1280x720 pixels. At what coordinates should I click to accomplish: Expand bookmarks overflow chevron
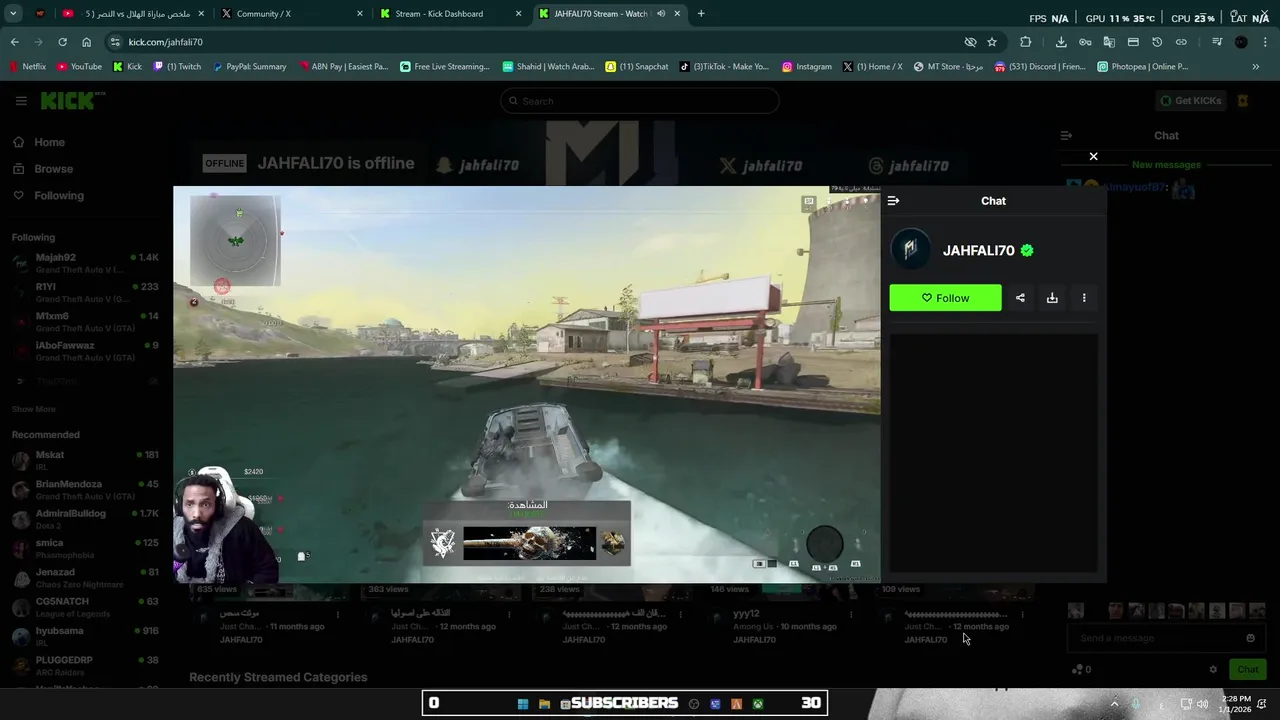point(1256,67)
